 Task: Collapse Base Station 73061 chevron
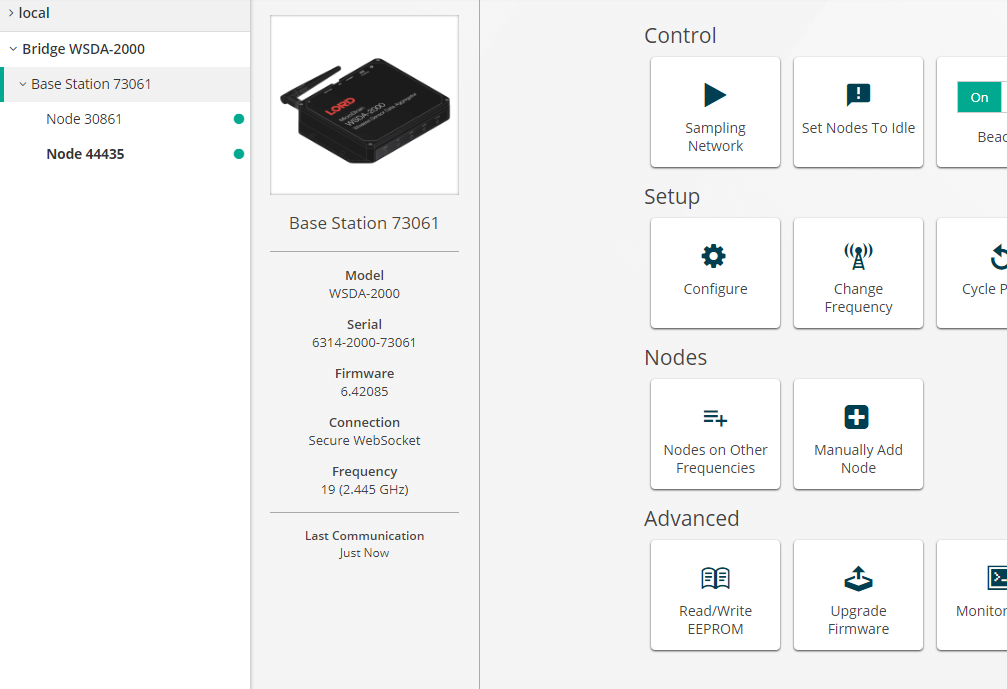[22, 85]
